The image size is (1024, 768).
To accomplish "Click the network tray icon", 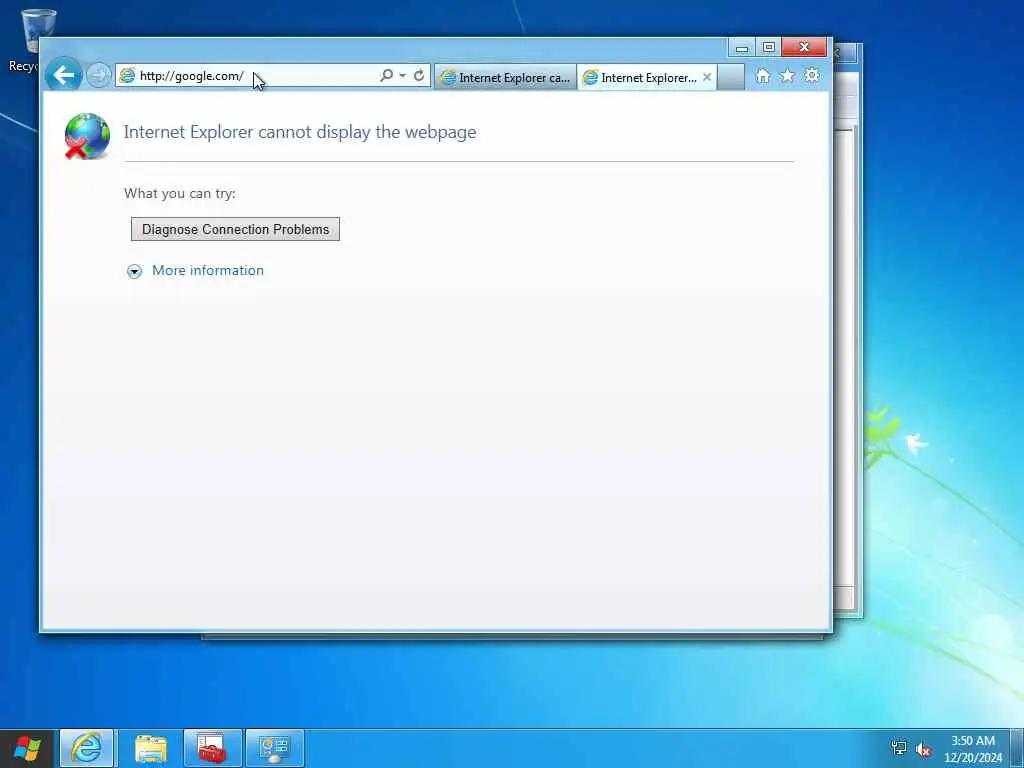I will click(899, 748).
